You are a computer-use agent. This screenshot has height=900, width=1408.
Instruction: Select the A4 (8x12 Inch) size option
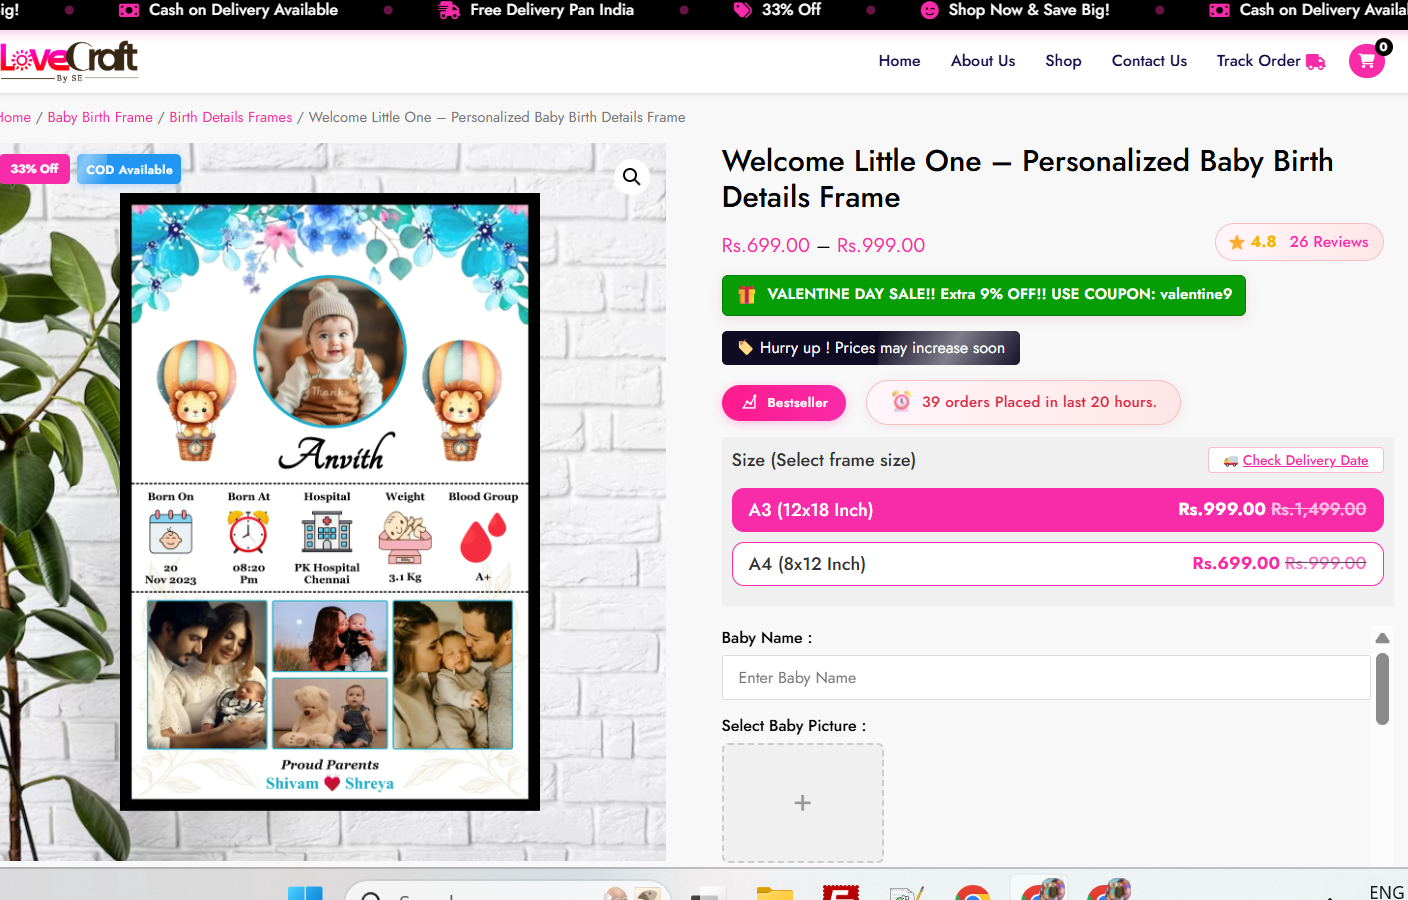coord(1057,564)
